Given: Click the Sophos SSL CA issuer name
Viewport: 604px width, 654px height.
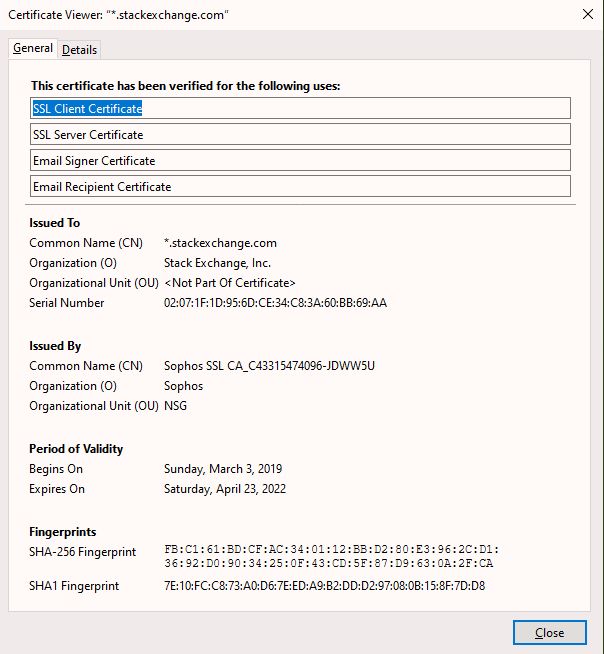Looking at the screenshot, I should tap(269, 366).
